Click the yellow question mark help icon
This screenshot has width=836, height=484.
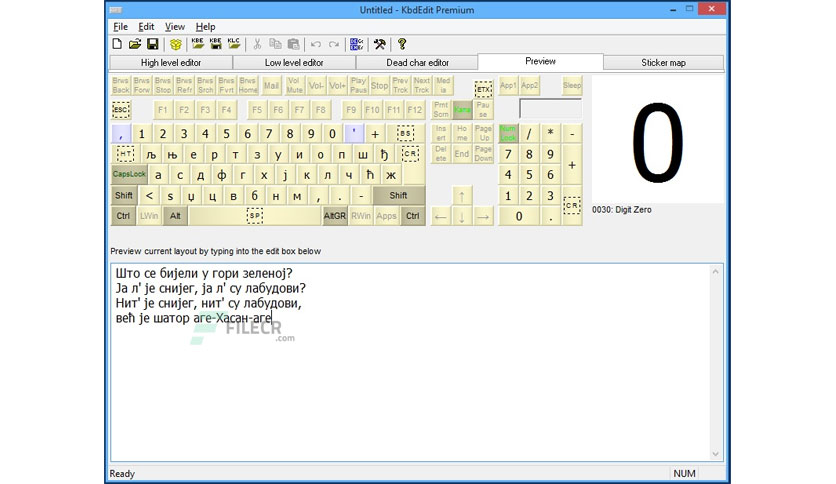(x=402, y=44)
